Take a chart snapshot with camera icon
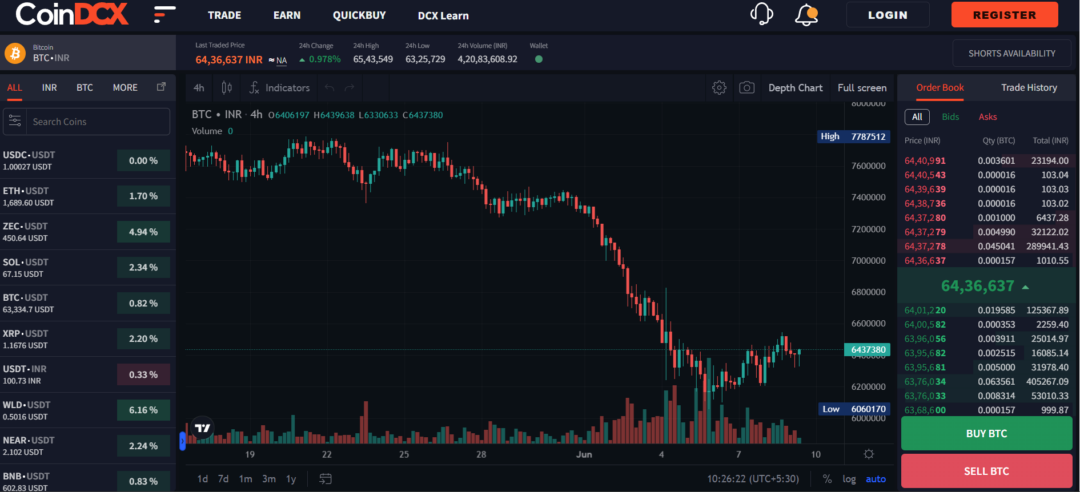Viewport: 1080px width, 492px height. [746, 88]
